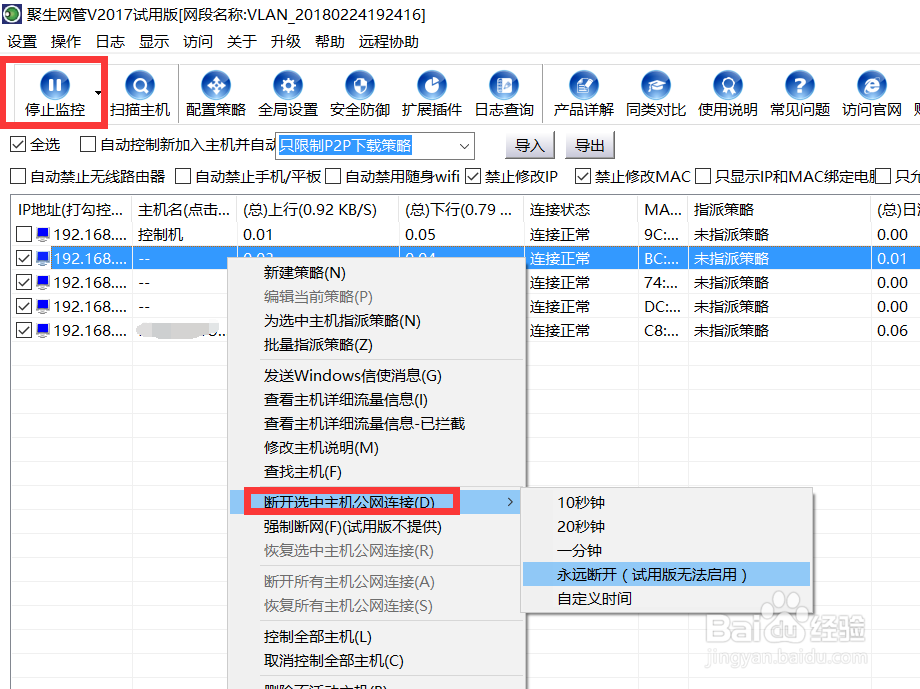
Task: Open 扩展插件 toolbar icon
Action: 432,86
